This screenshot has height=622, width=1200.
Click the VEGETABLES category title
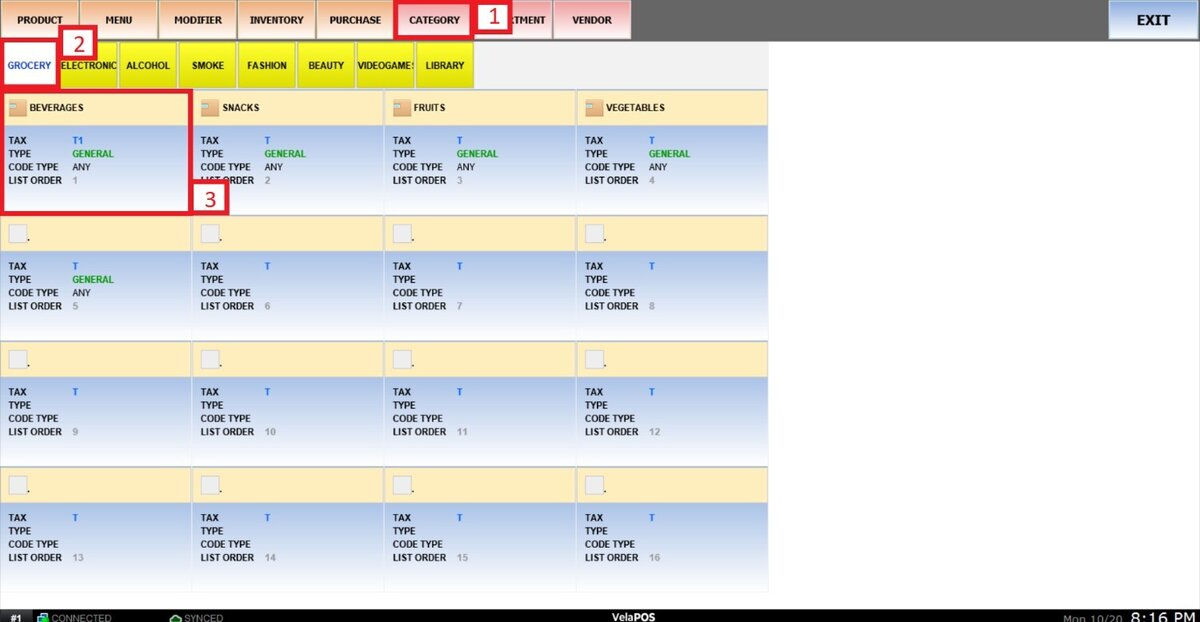click(636, 108)
